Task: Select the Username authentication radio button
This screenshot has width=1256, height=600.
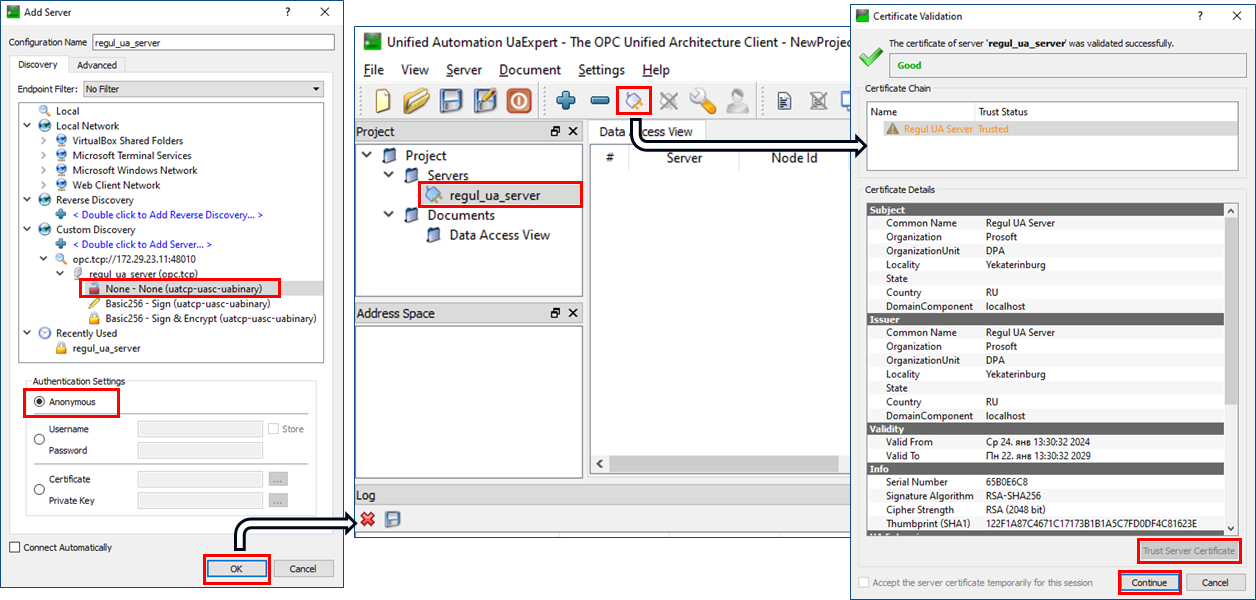Action: point(40,438)
